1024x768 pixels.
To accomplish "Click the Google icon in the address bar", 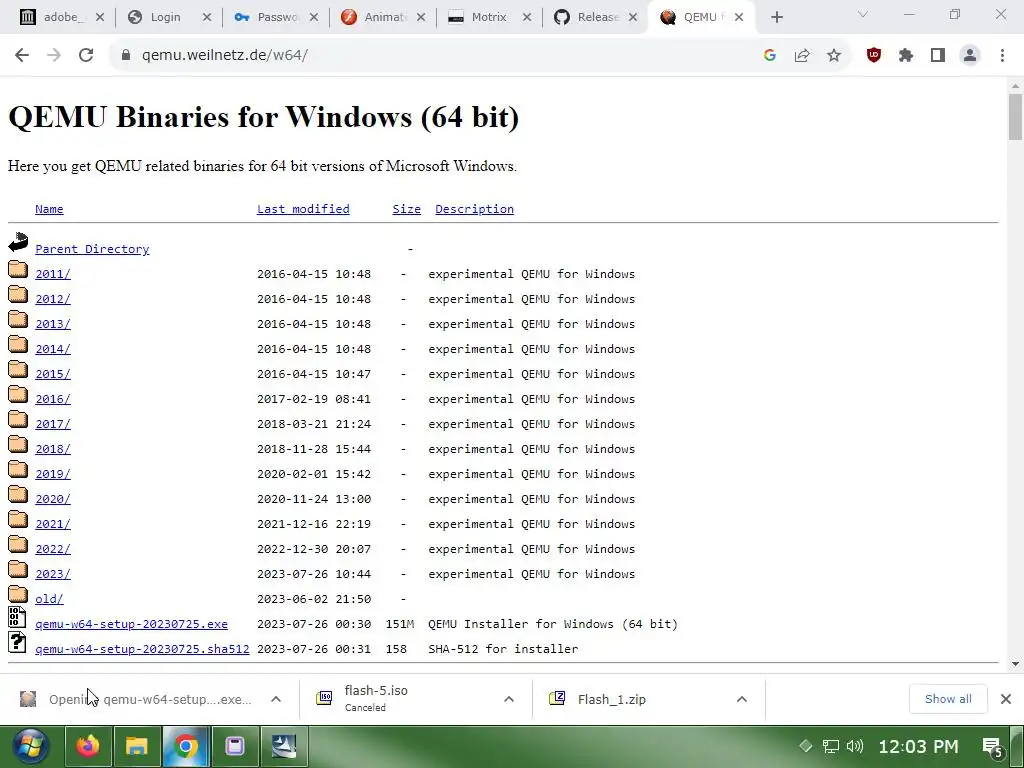I will [770, 56].
